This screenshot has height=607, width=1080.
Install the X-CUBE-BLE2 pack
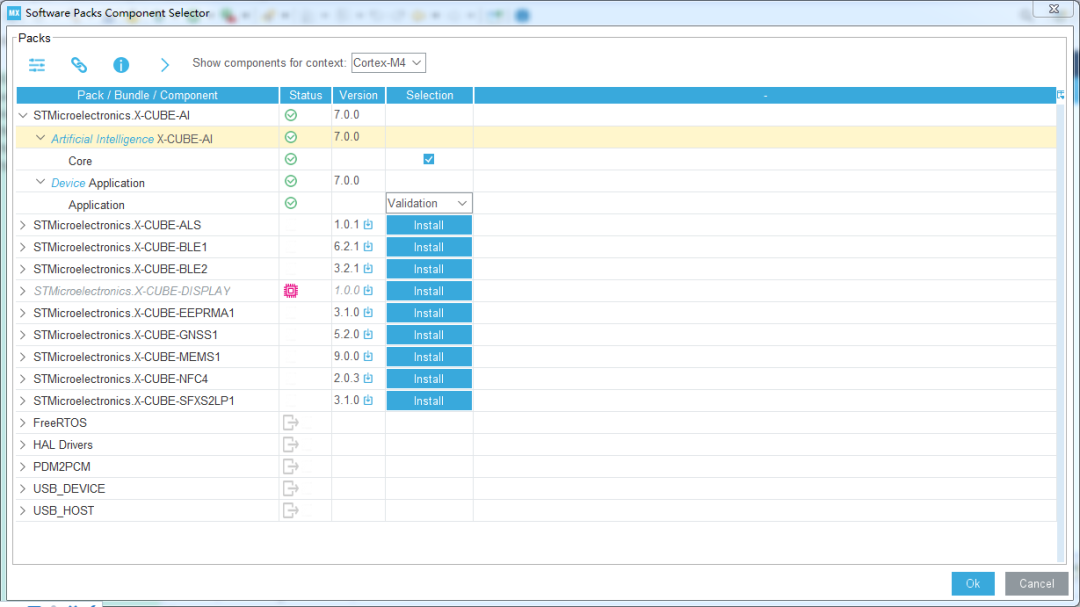(x=428, y=269)
